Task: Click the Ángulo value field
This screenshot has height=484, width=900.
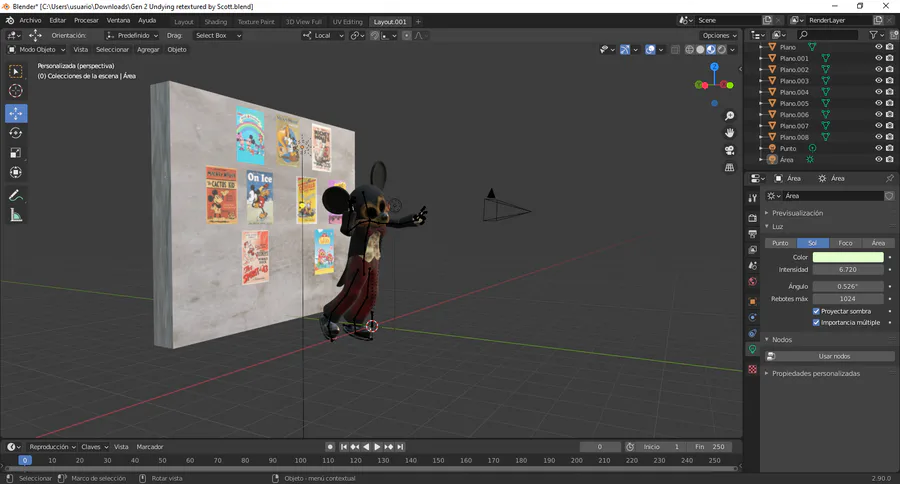Action: coord(848,286)
